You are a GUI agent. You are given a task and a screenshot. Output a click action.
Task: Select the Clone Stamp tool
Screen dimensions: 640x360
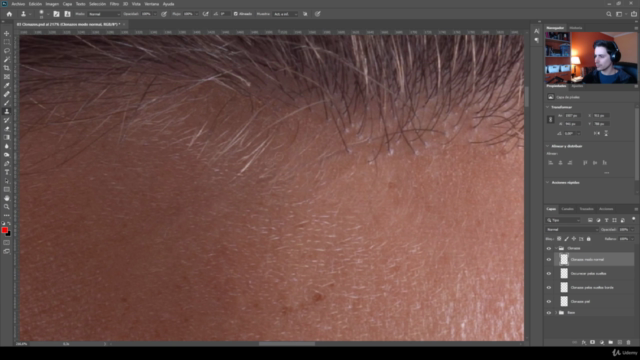[x=7, y=111]
